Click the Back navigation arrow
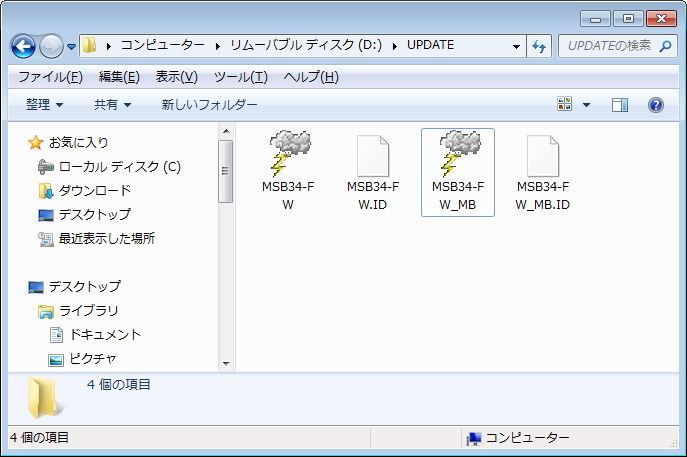The image size is (687, 457). point(23,46)
